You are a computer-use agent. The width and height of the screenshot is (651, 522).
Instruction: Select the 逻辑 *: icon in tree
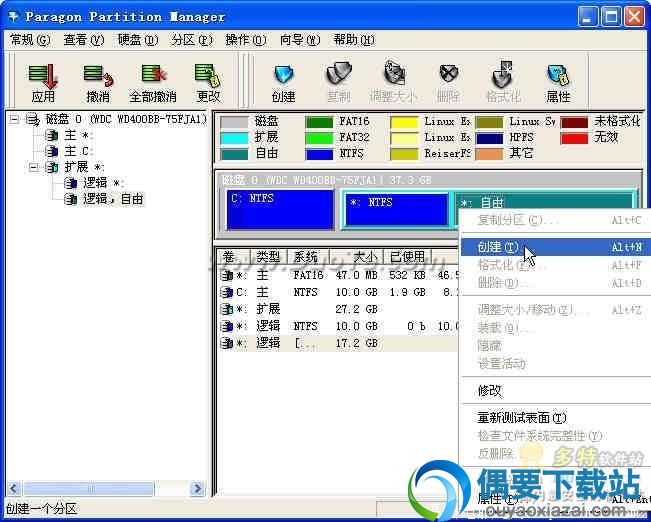tap(71, 183)
